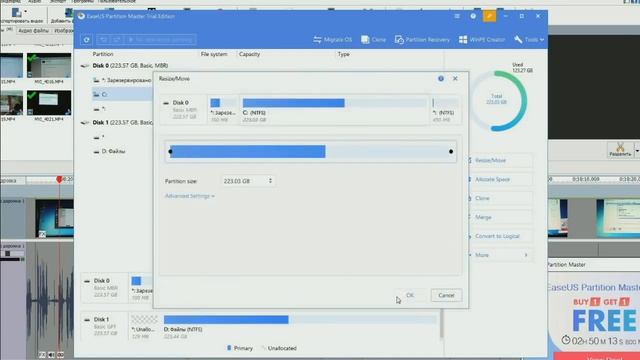Click the disk icon beside the Disk 0 list row
640x360 pixels.
84,66
